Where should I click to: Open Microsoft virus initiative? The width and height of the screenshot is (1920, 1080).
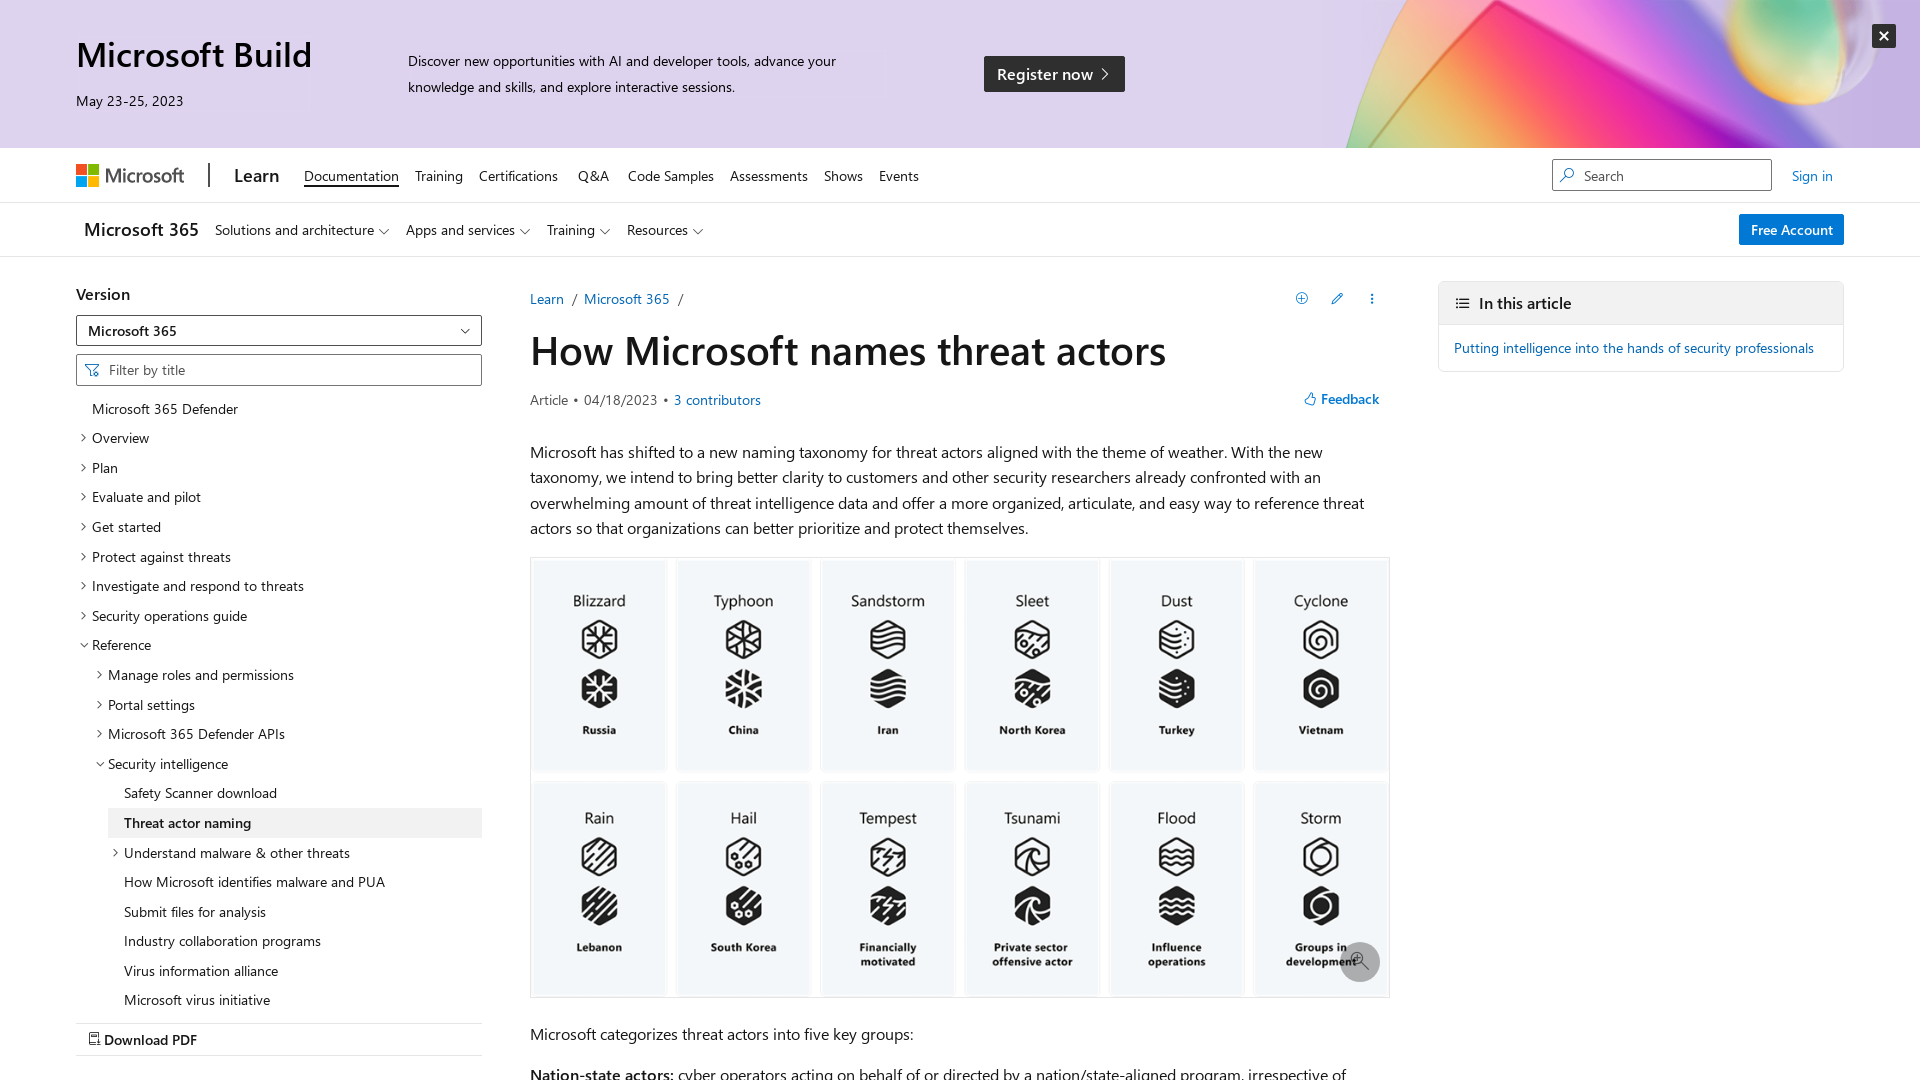point(197,1000)
